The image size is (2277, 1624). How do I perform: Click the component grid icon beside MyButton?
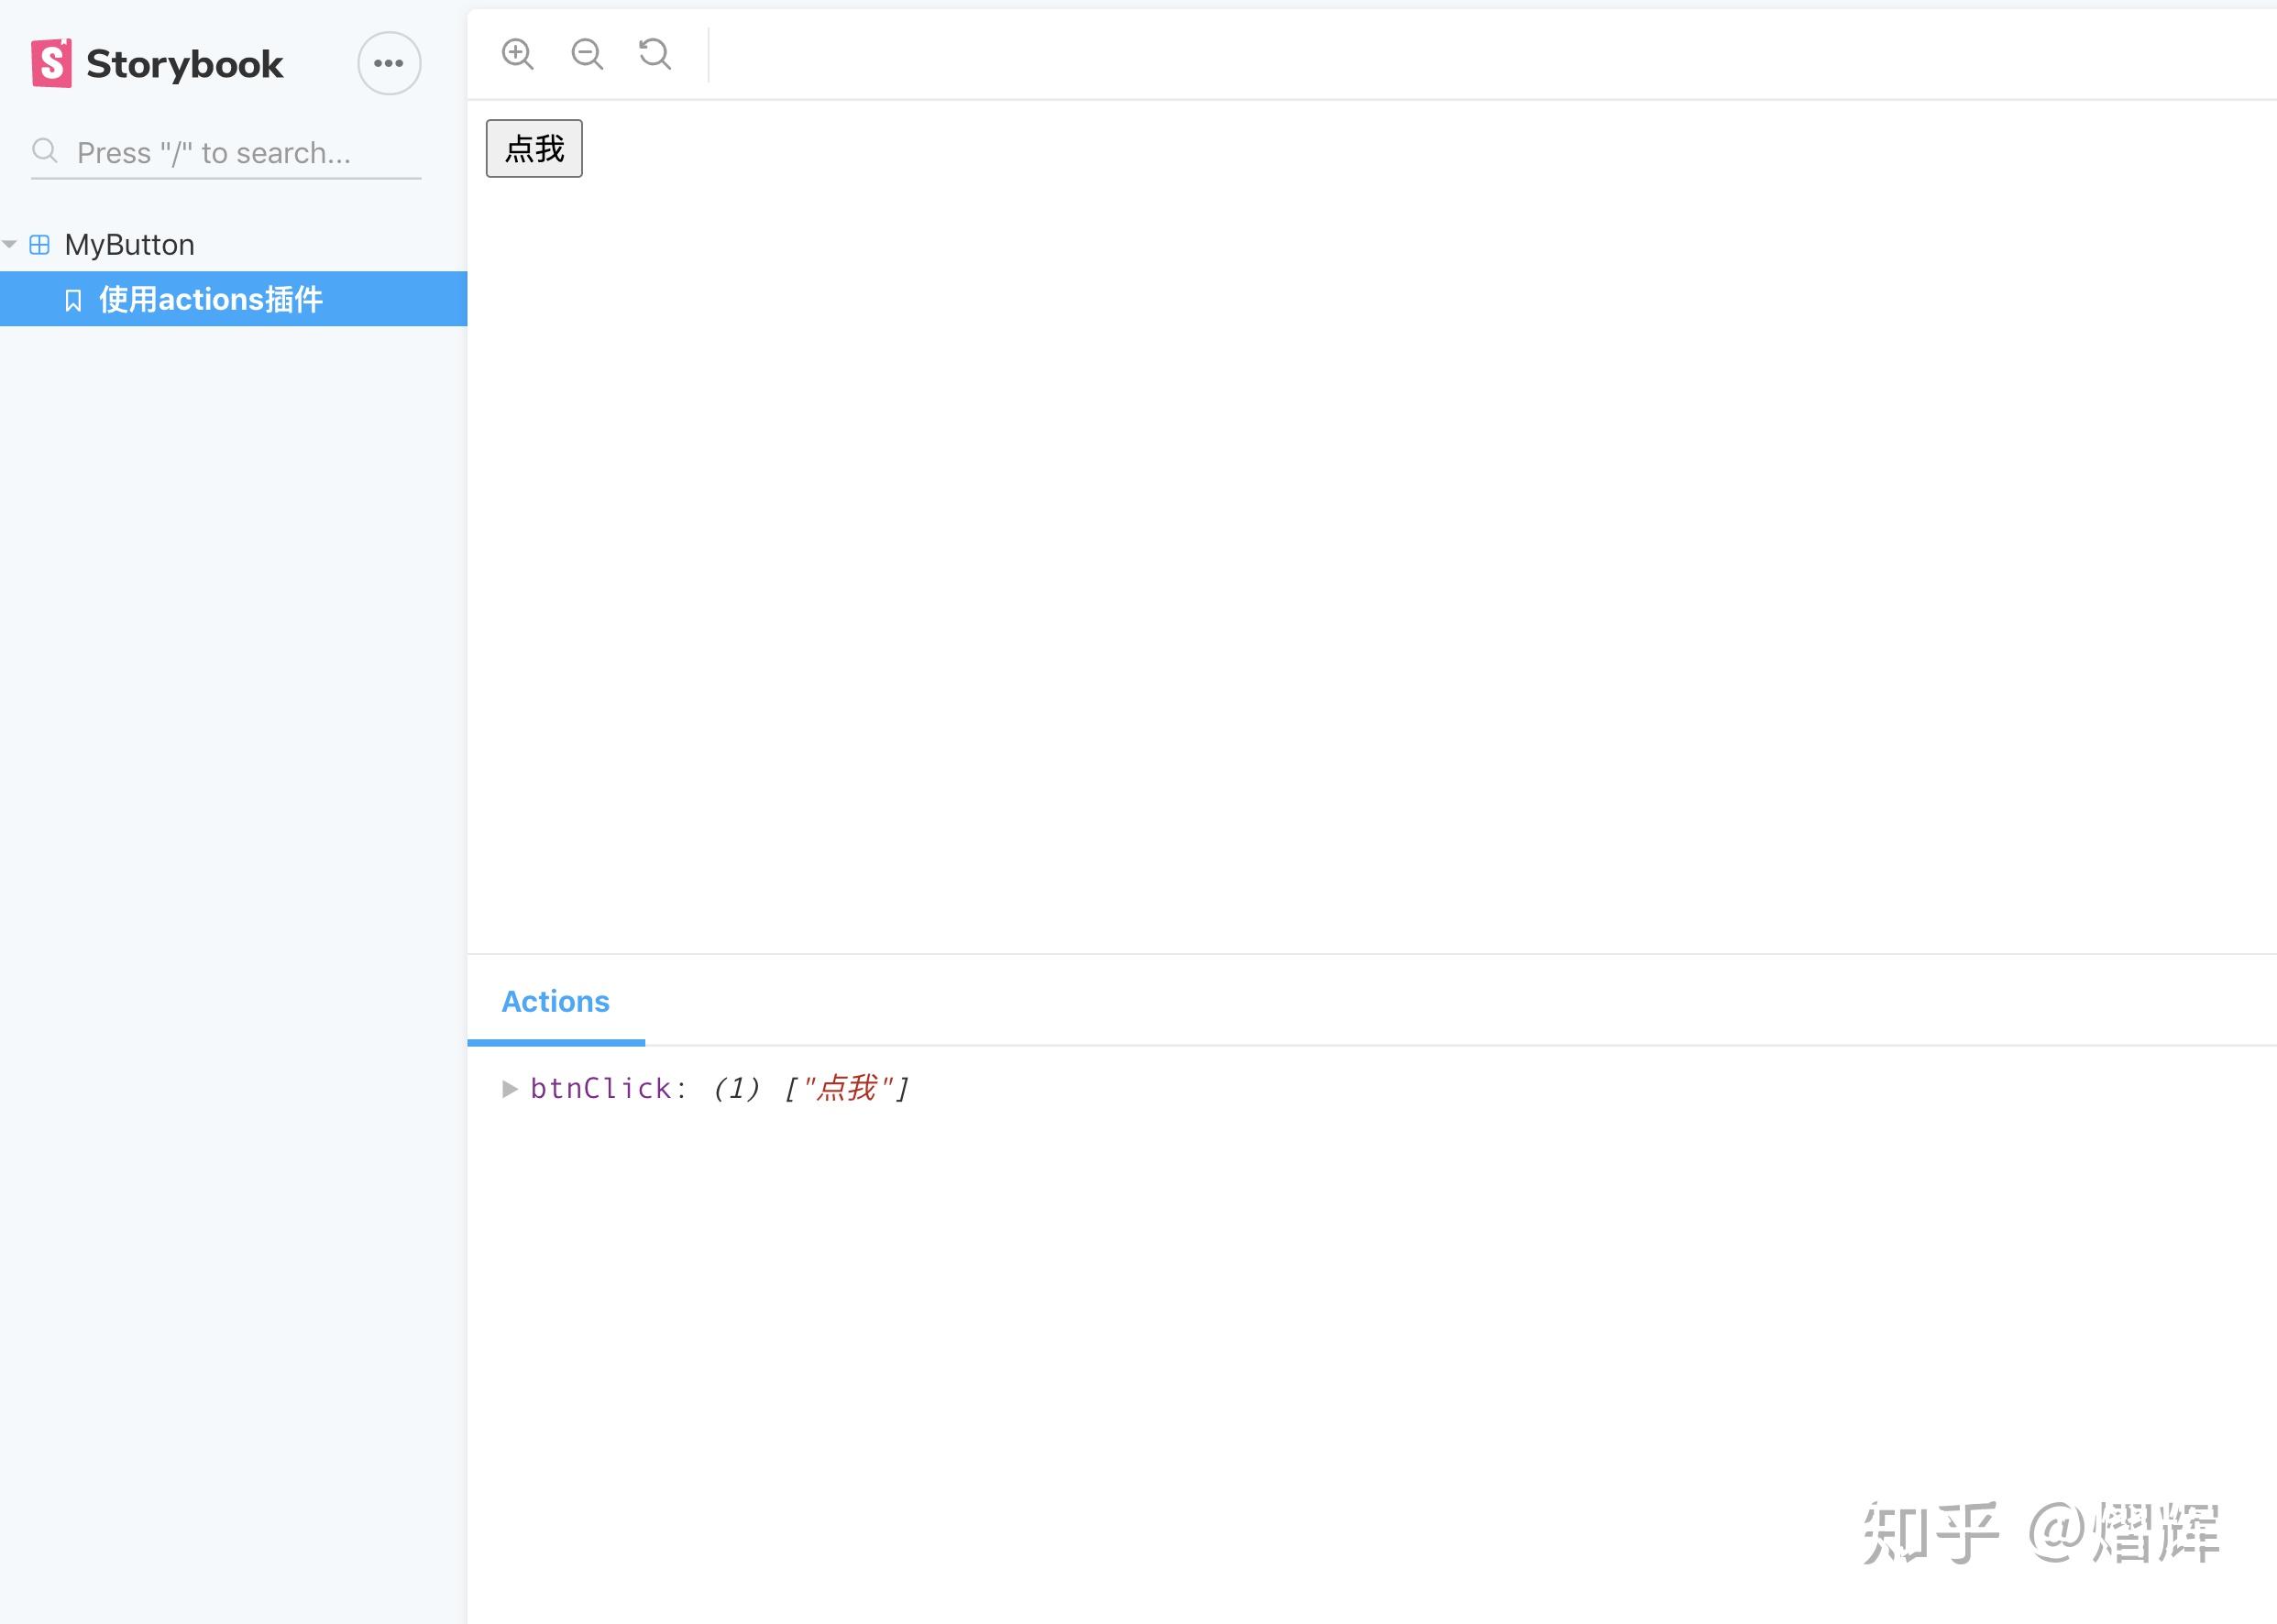(39, 244)
